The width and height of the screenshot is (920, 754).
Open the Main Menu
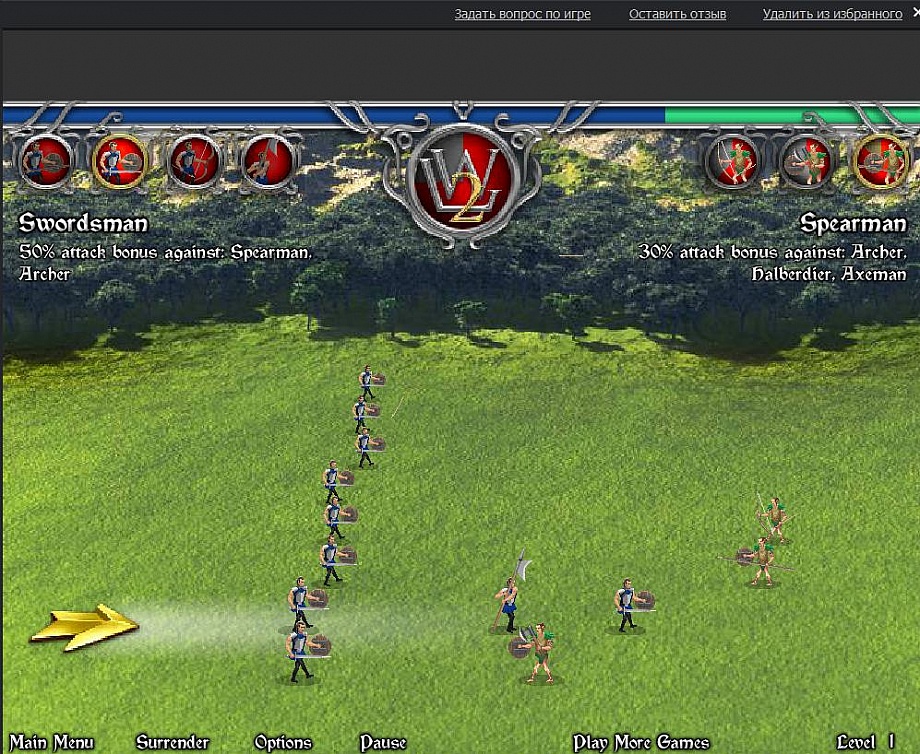coord(52,742)
